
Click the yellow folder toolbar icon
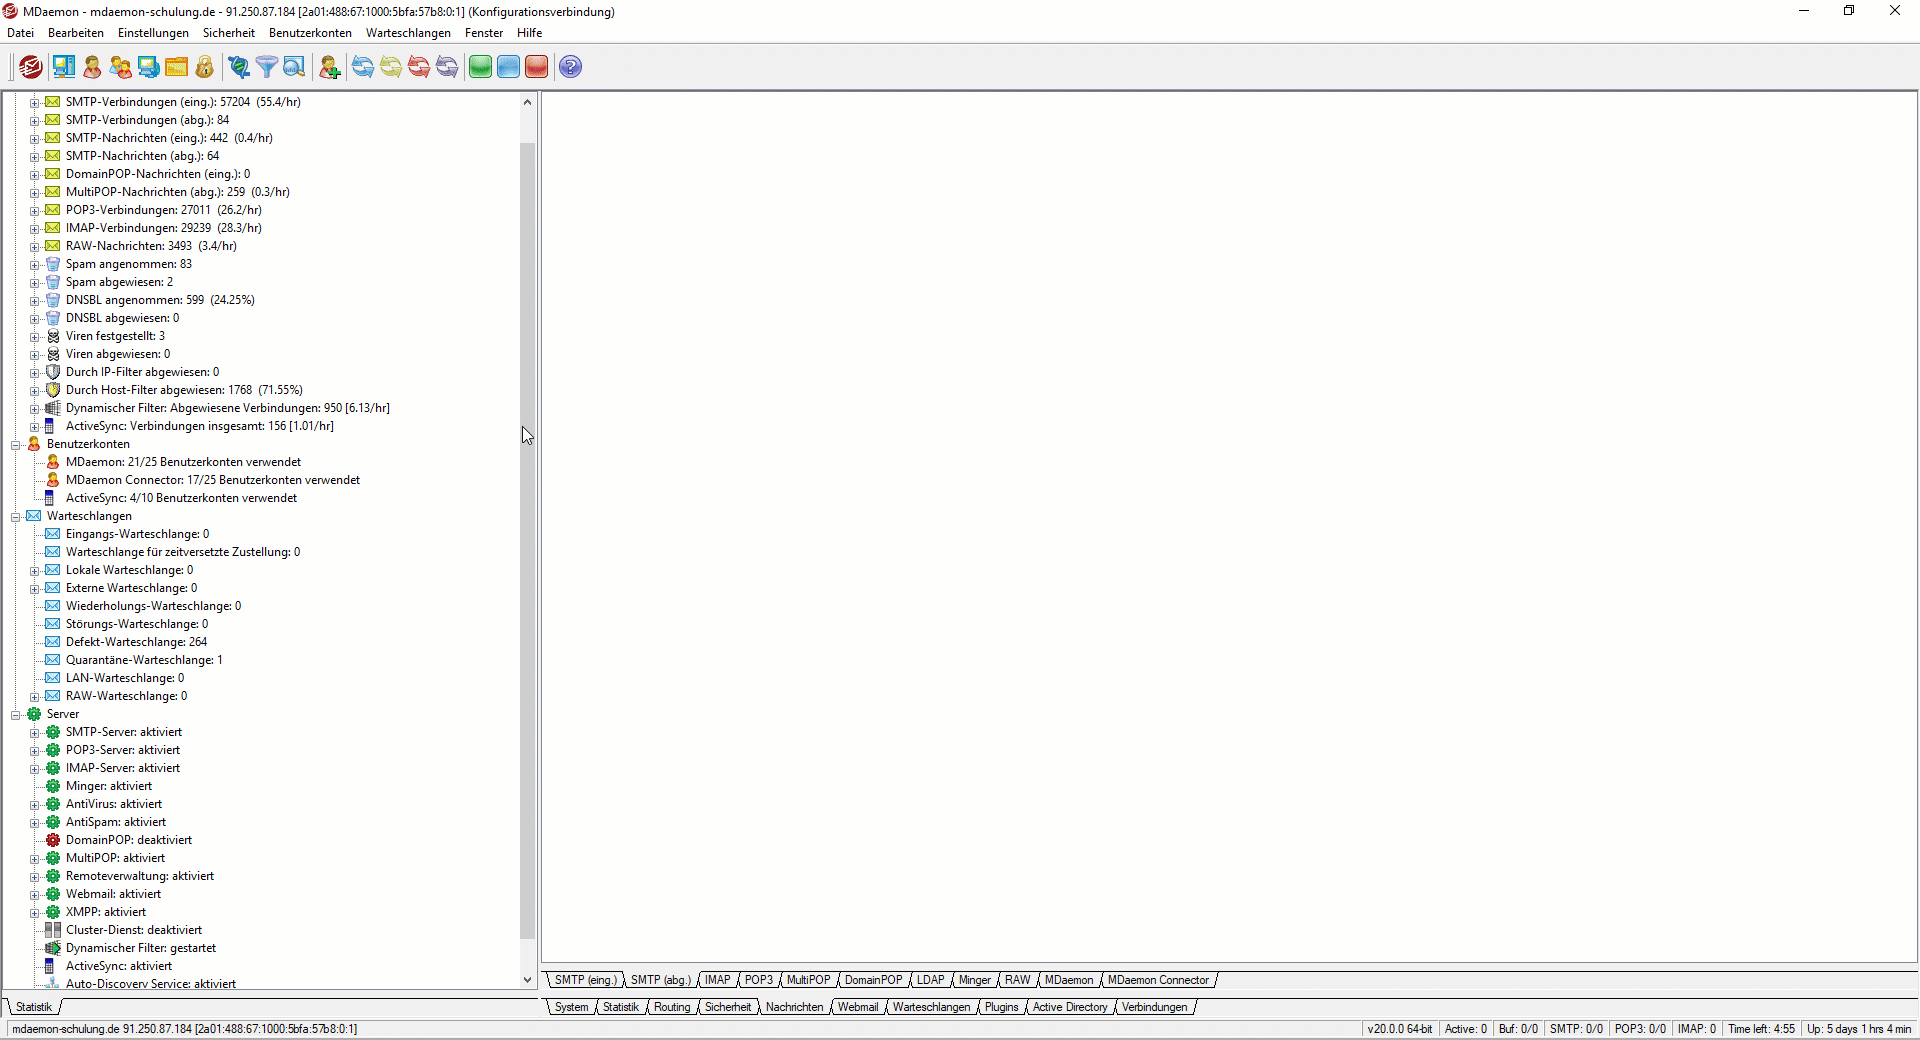click(x=177, y=67)
